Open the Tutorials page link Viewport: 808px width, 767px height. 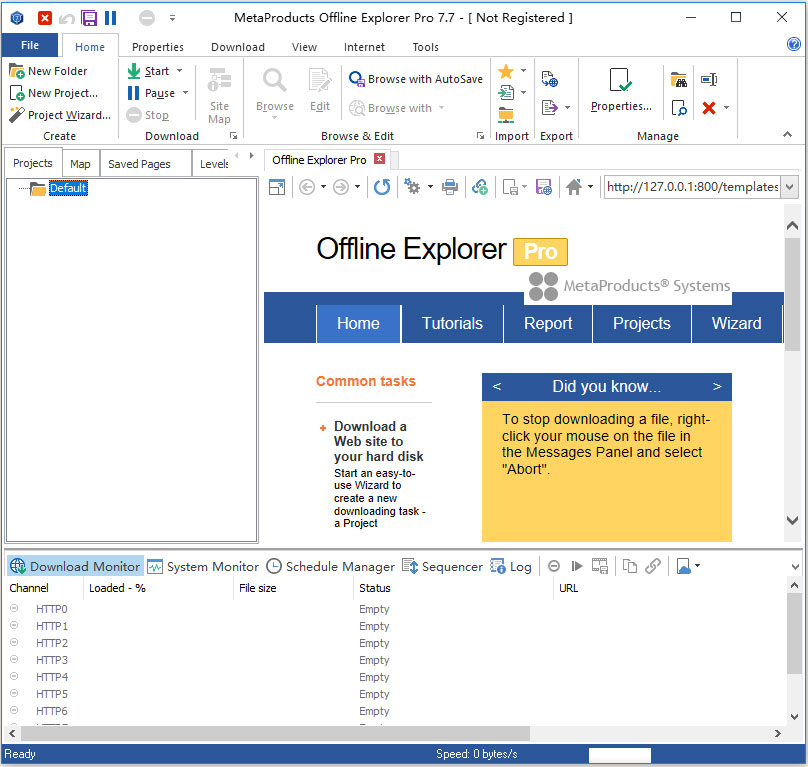coord(452,323)
